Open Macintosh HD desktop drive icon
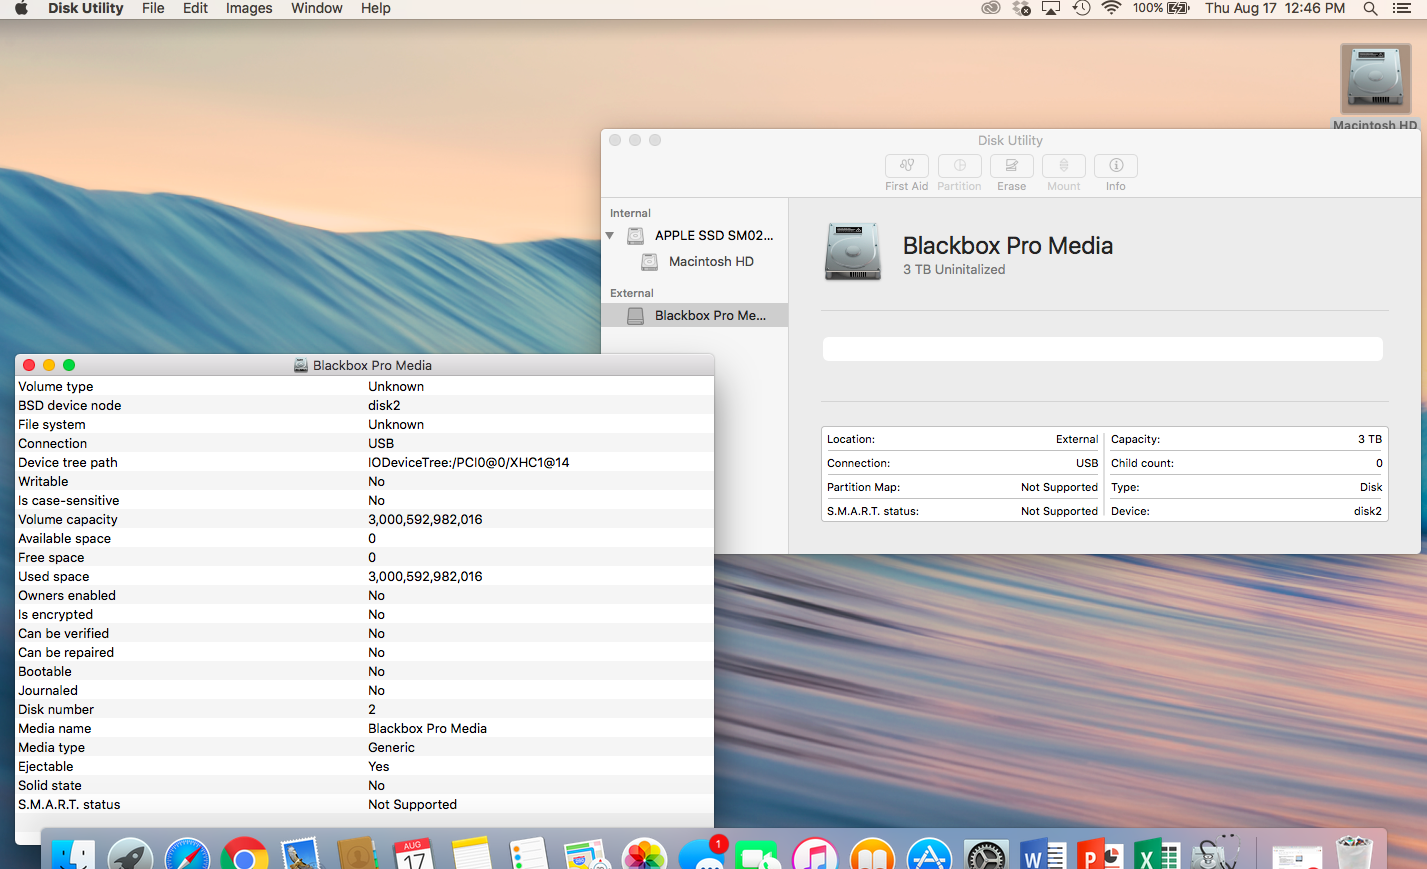This screenshot has width=1427, height=869. click(x=1375, y=80)
